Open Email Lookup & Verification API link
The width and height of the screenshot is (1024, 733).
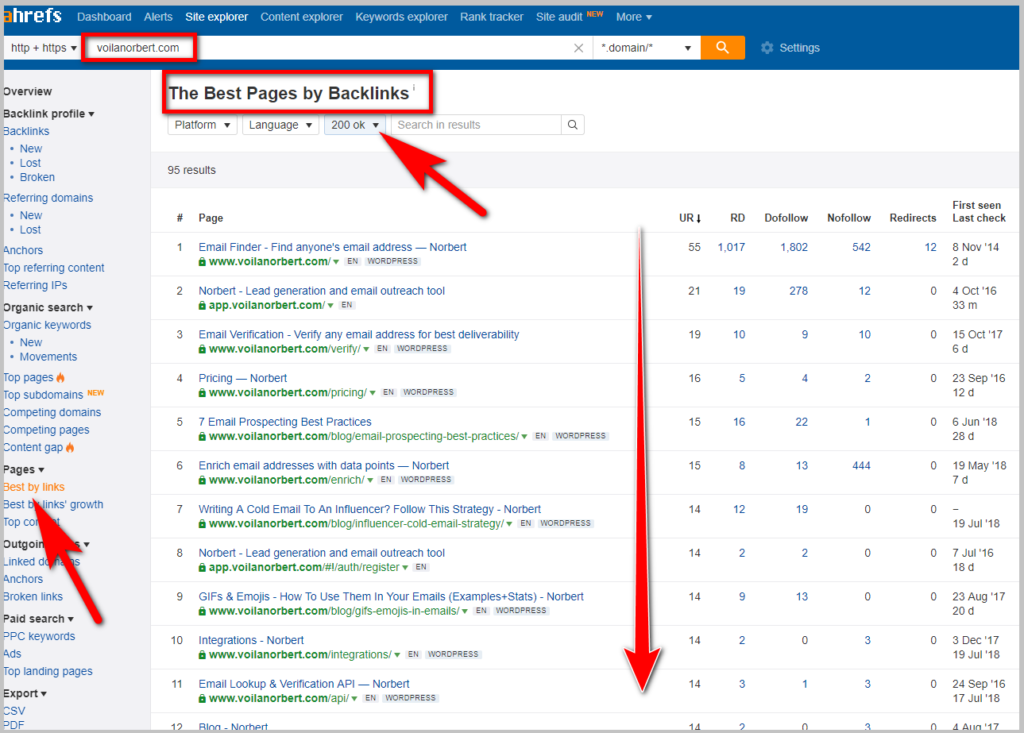click(304, 683)
